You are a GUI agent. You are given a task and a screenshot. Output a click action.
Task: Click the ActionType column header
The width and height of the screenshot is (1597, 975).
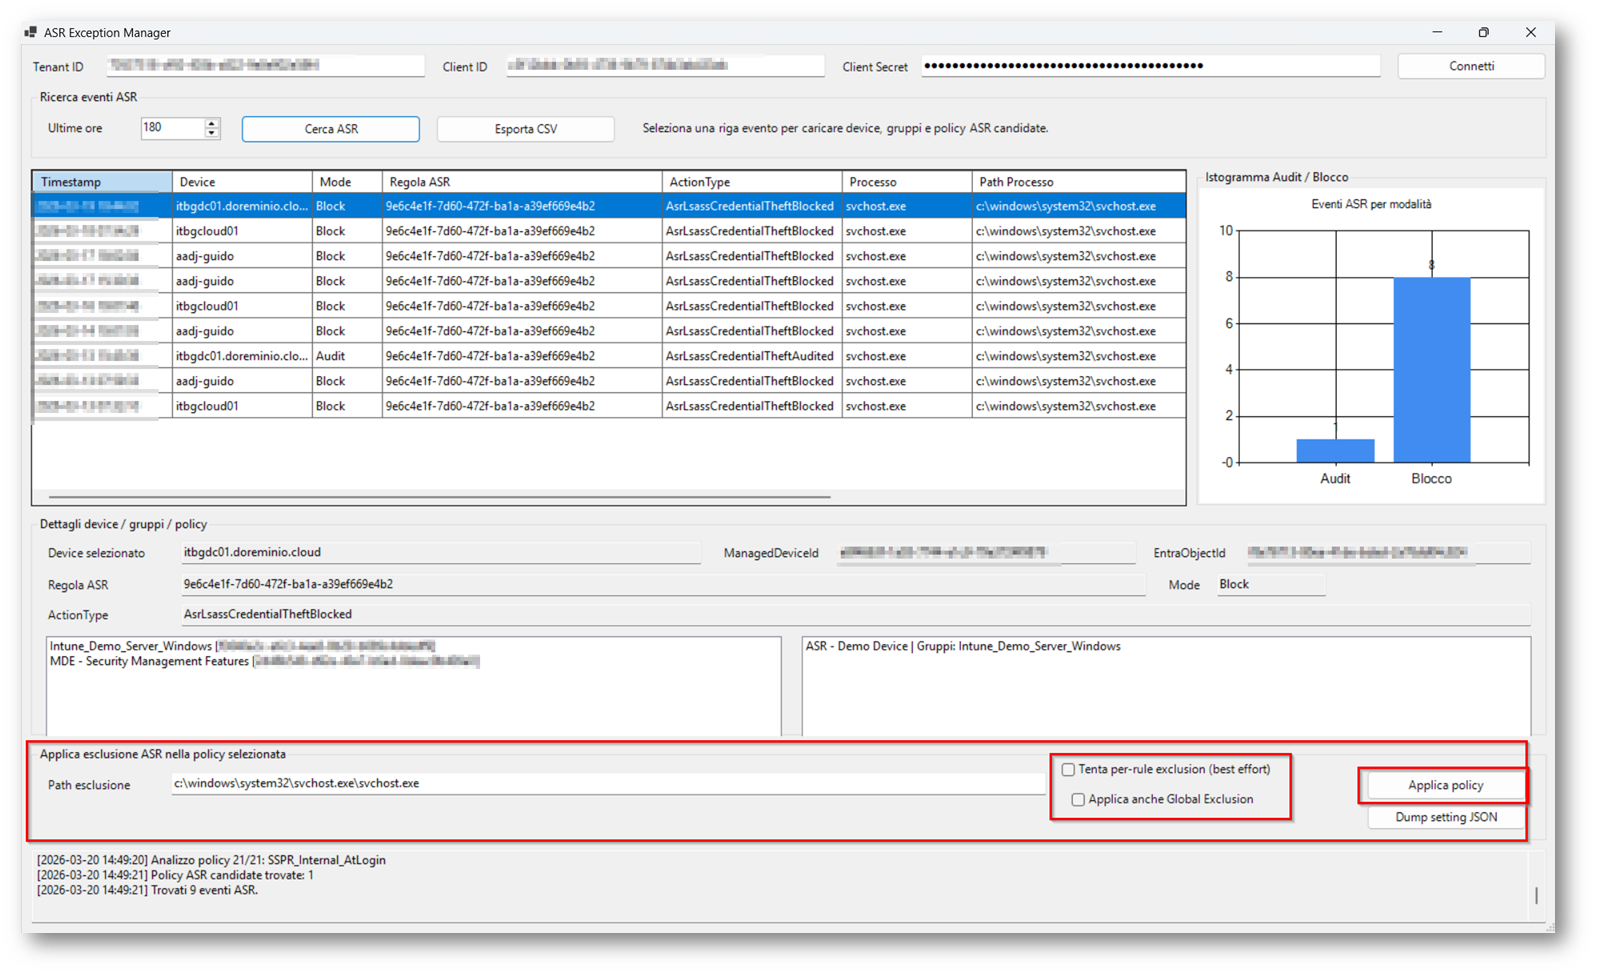click(x=750, y=182)
